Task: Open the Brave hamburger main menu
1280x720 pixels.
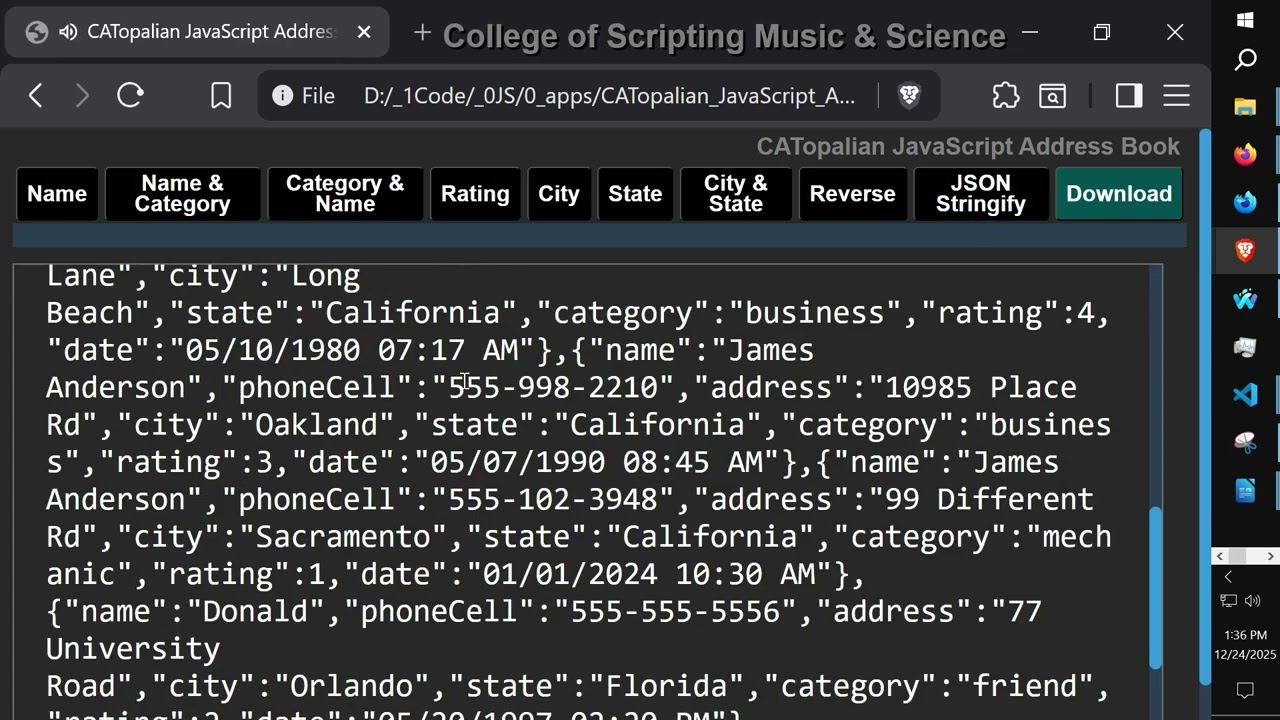Action: pos(1176,95)
